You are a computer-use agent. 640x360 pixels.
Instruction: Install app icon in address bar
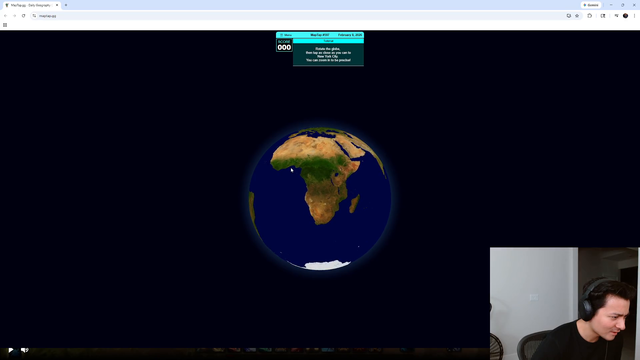tap(569, 16)
